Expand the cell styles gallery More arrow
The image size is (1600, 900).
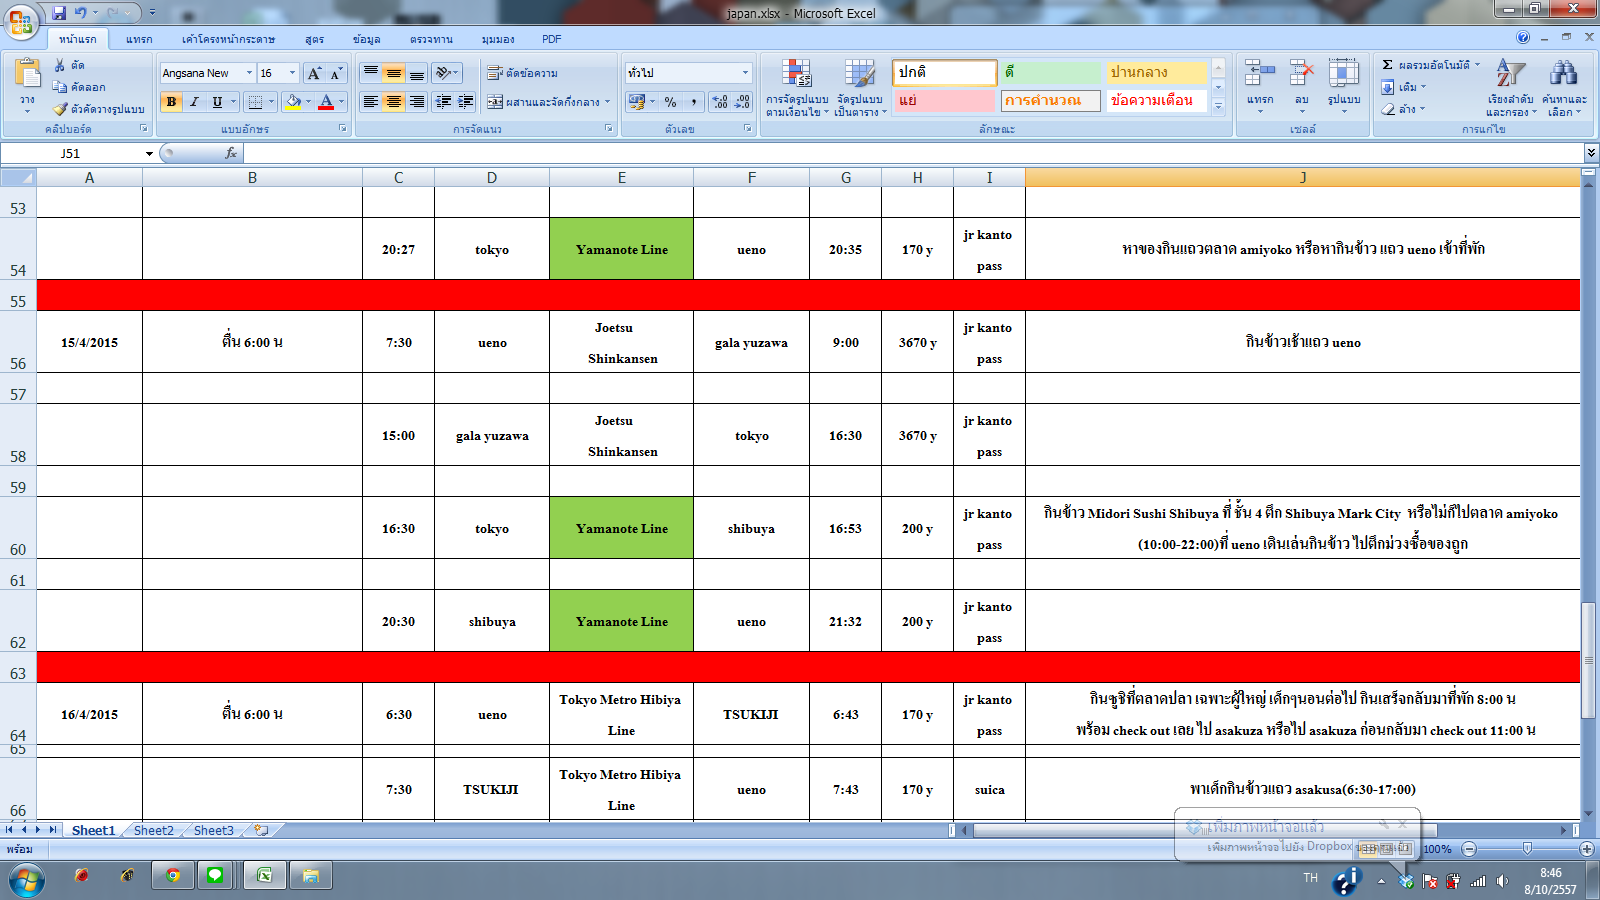[x=1218, y=106]
